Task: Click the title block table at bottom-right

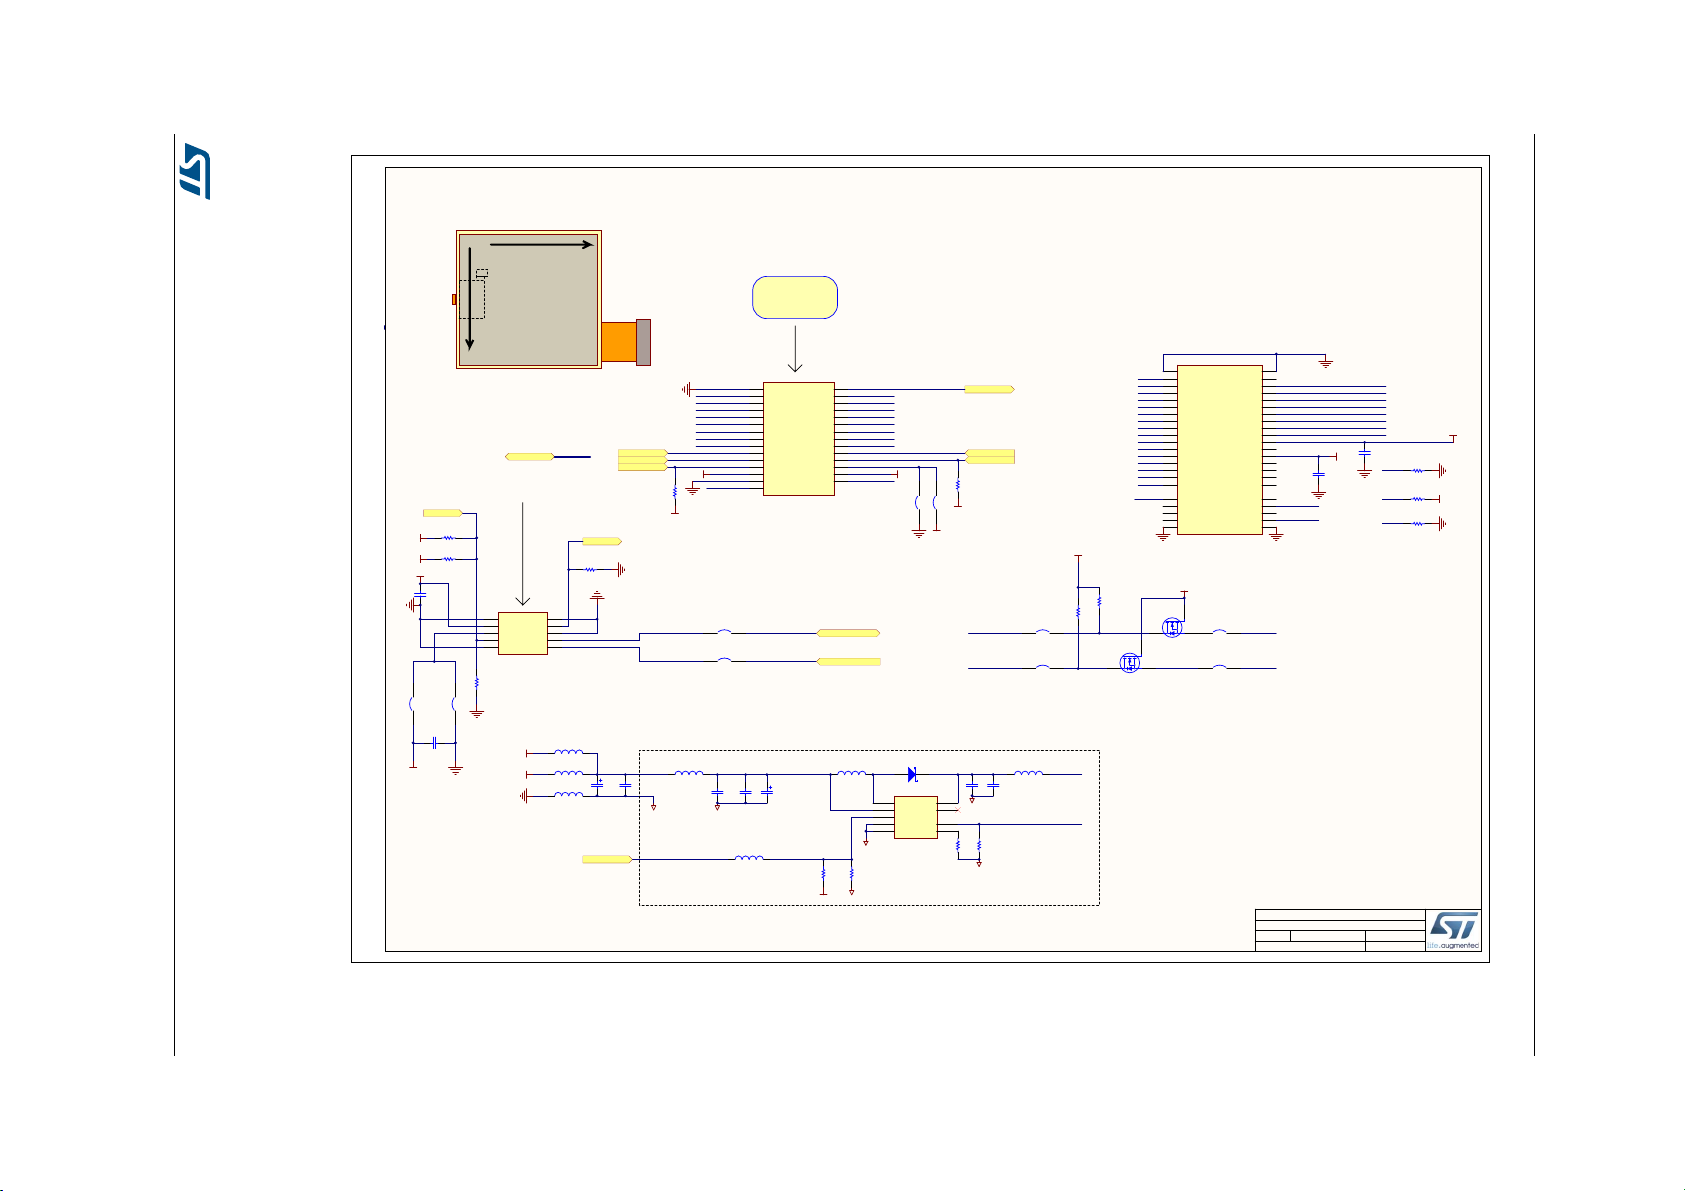Action: coord(1340,930)
